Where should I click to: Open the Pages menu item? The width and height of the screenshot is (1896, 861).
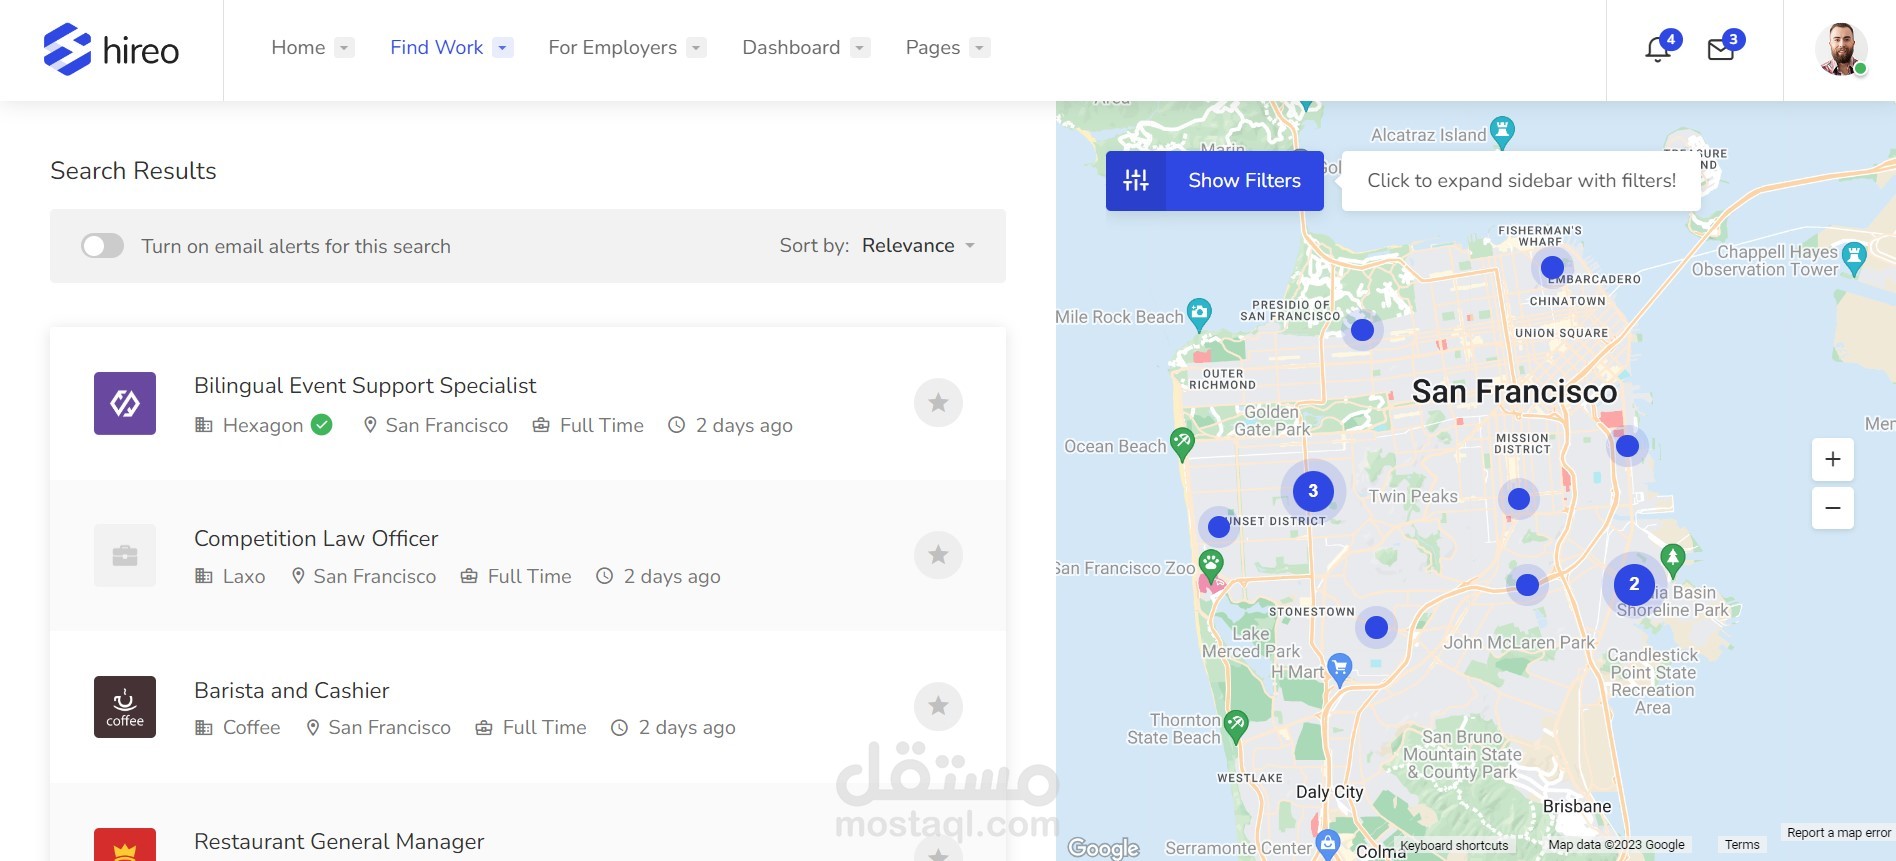[933, 48]
